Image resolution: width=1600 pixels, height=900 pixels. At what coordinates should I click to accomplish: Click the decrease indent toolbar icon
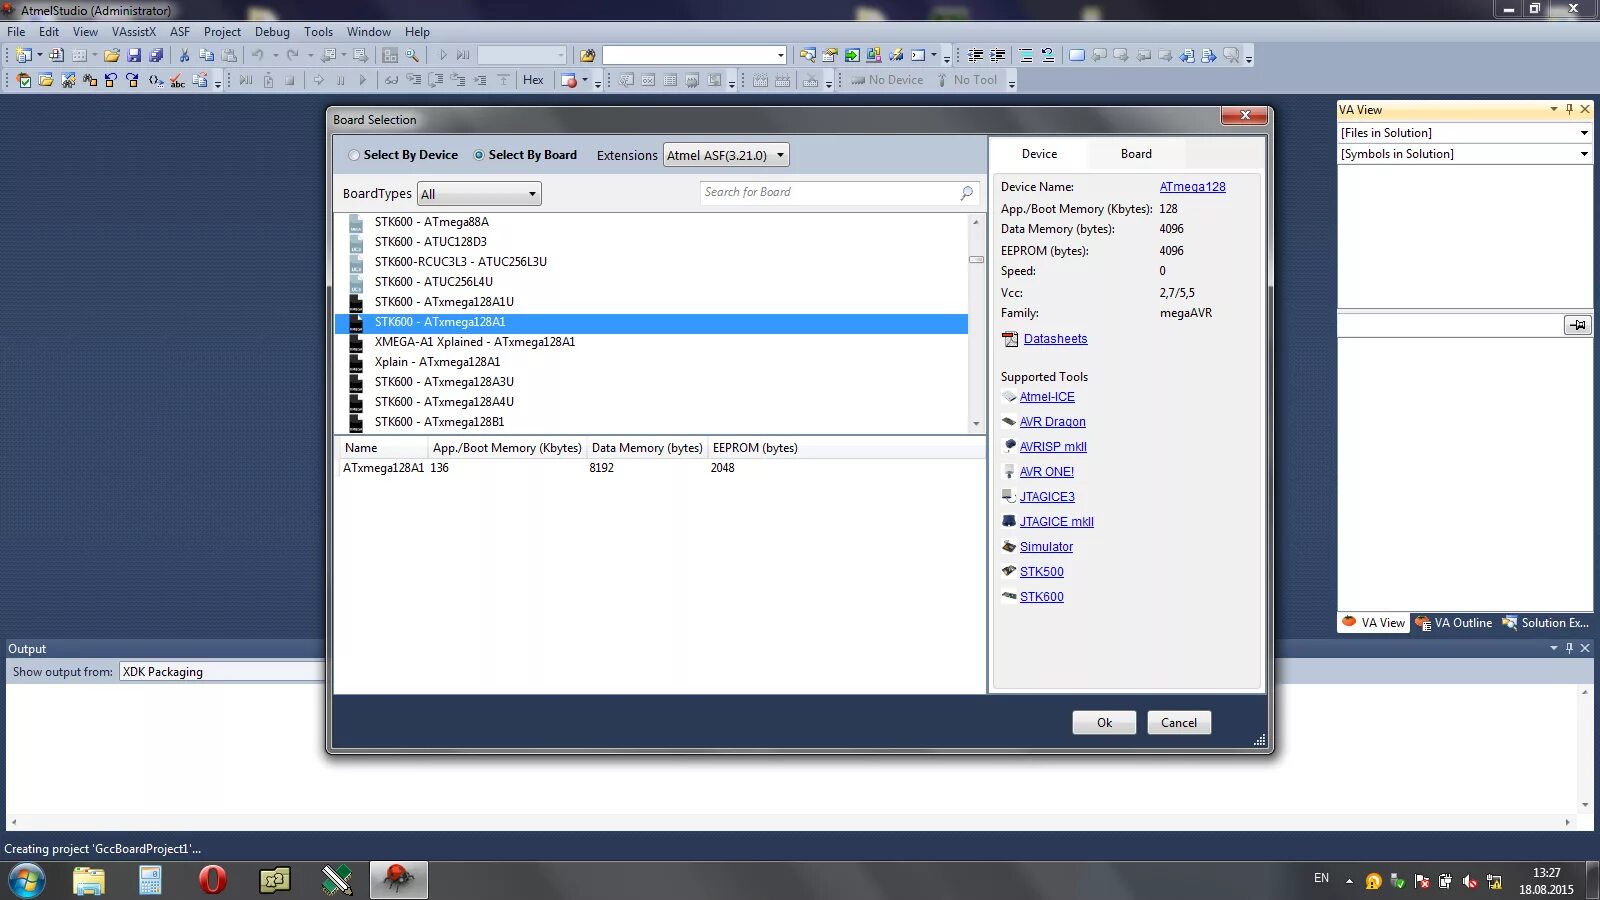tap(976, 56)
